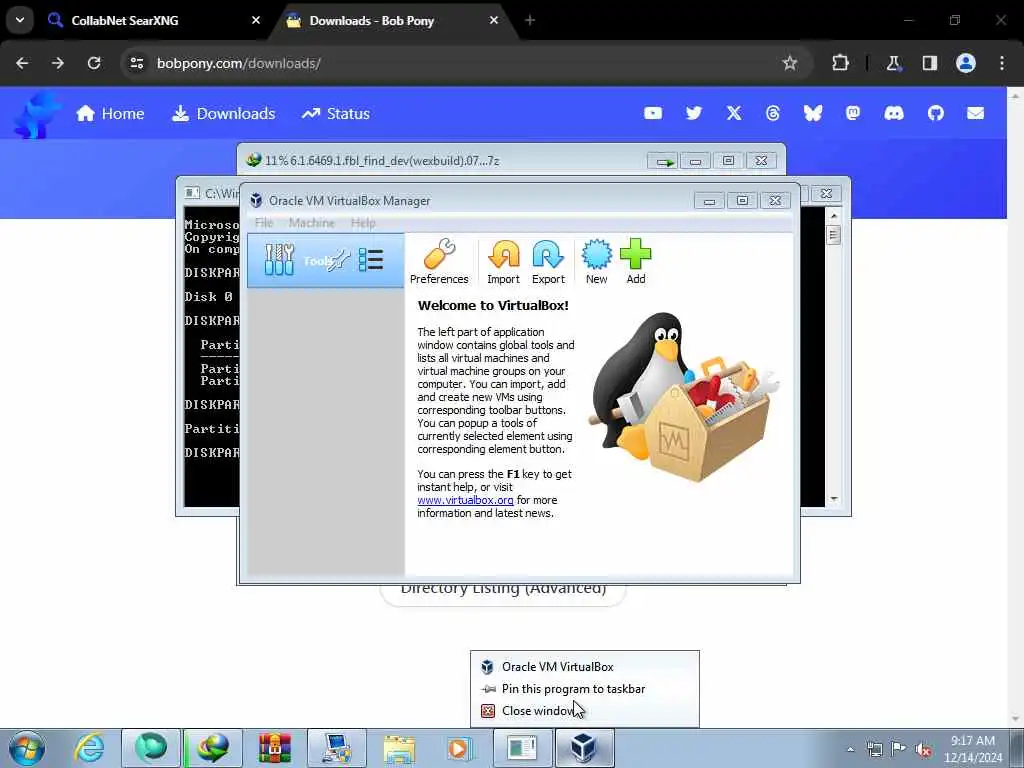
Task: Open VirtualBox Preferences
Action: click(439, 261)
